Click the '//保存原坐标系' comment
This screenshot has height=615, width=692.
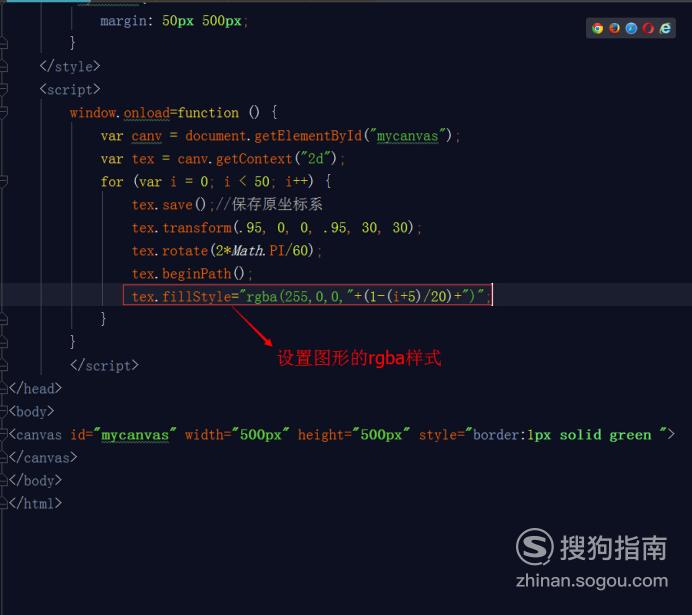pyautogui.click(x=269, y=204)
